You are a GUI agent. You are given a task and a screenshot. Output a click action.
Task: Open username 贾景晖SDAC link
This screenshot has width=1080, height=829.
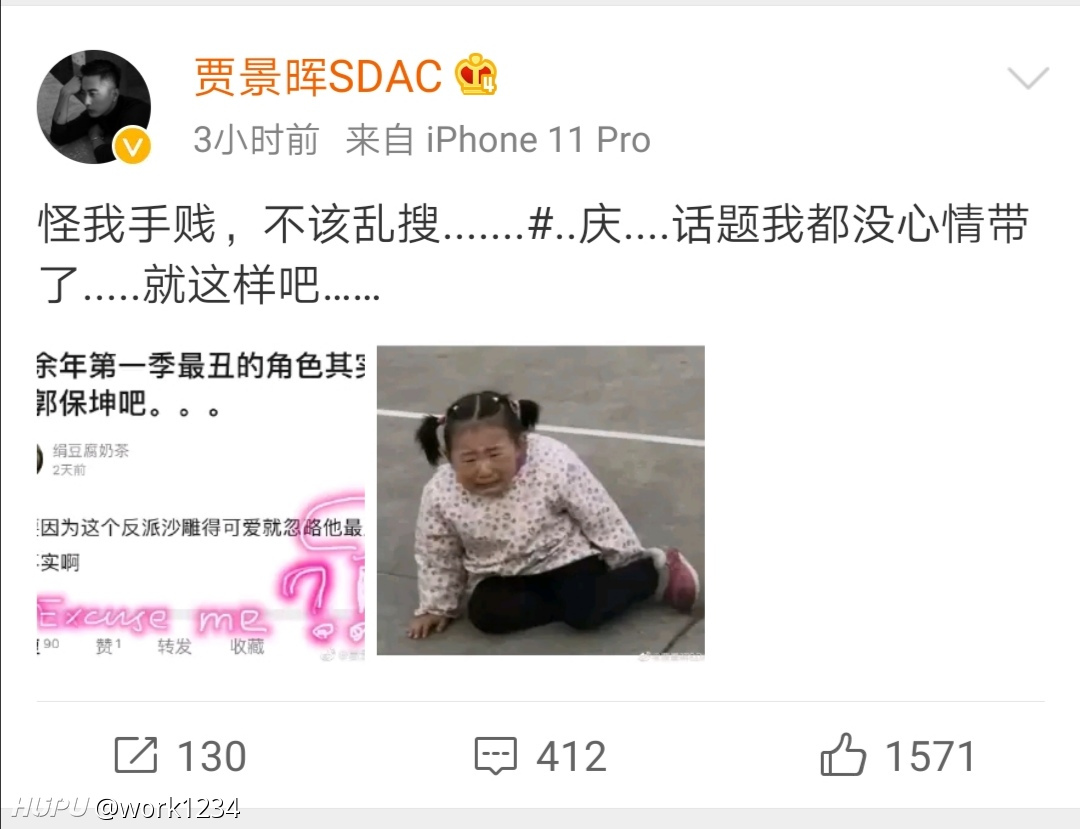tap(318, 76)
